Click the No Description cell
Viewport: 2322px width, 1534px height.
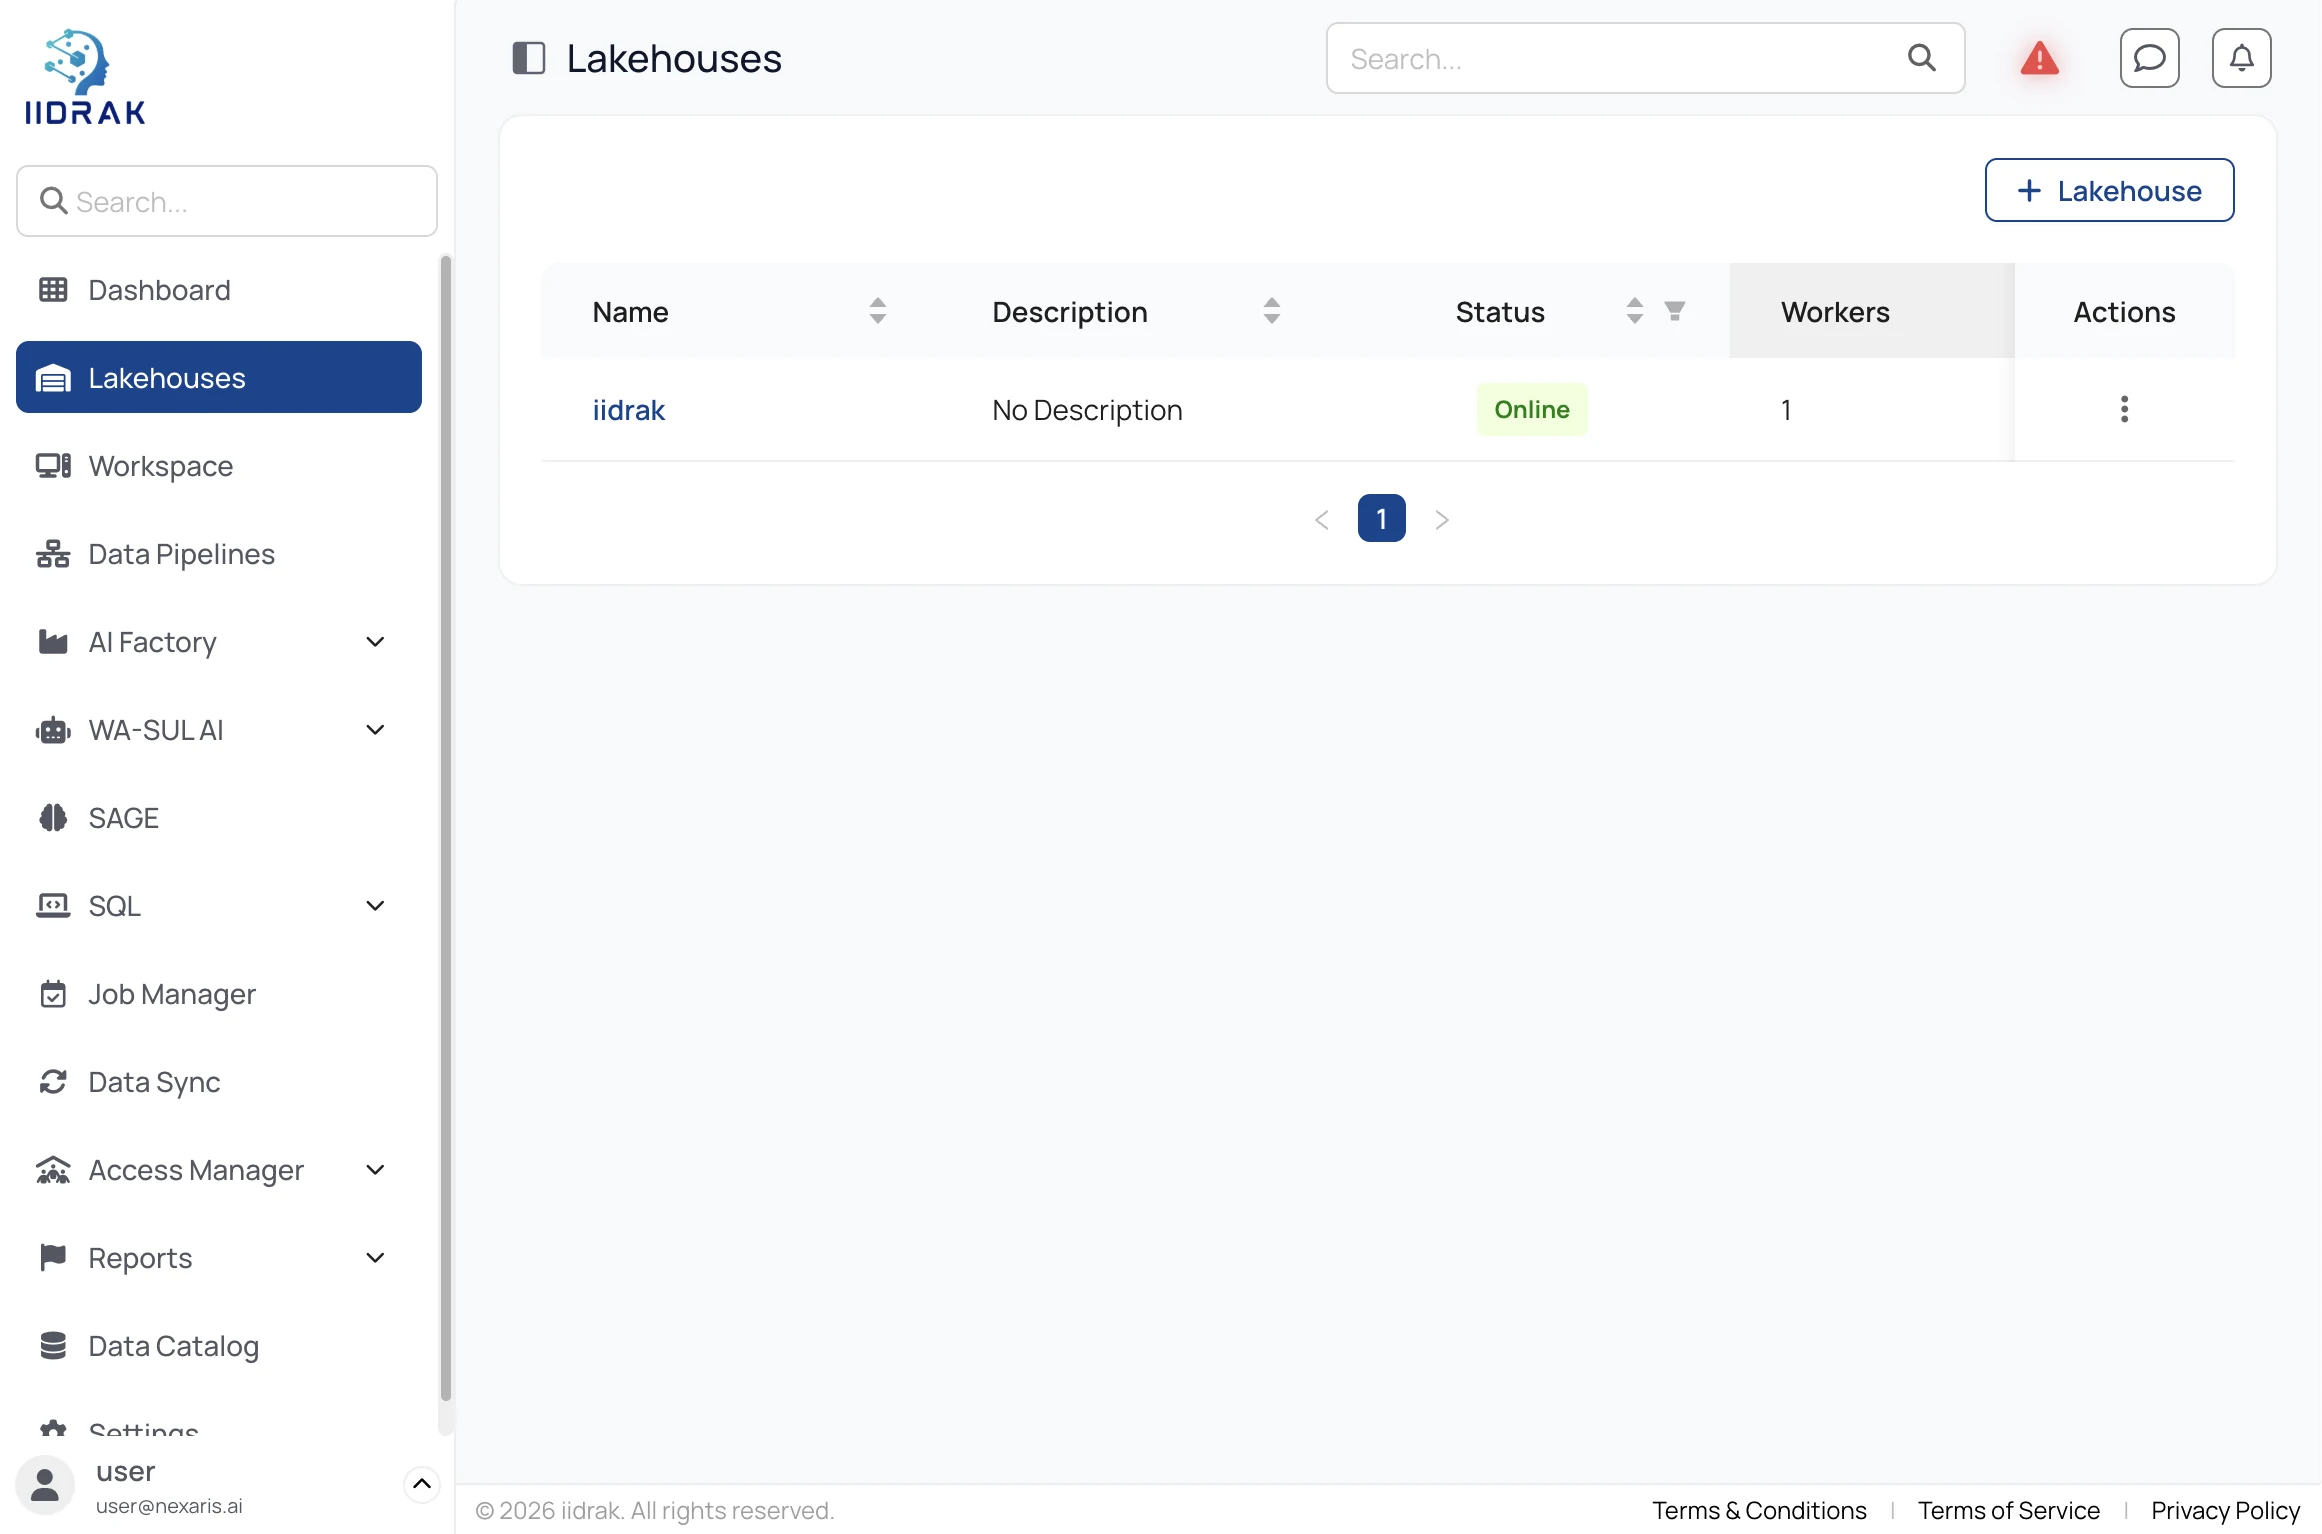(1087, 410)
